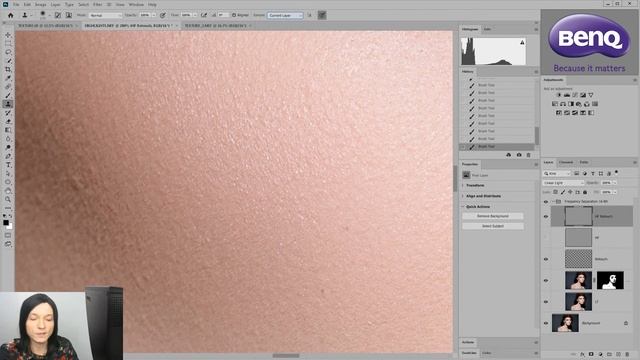
Task: Hide the Frequency Separation group
Action: (x=546, y=202)
